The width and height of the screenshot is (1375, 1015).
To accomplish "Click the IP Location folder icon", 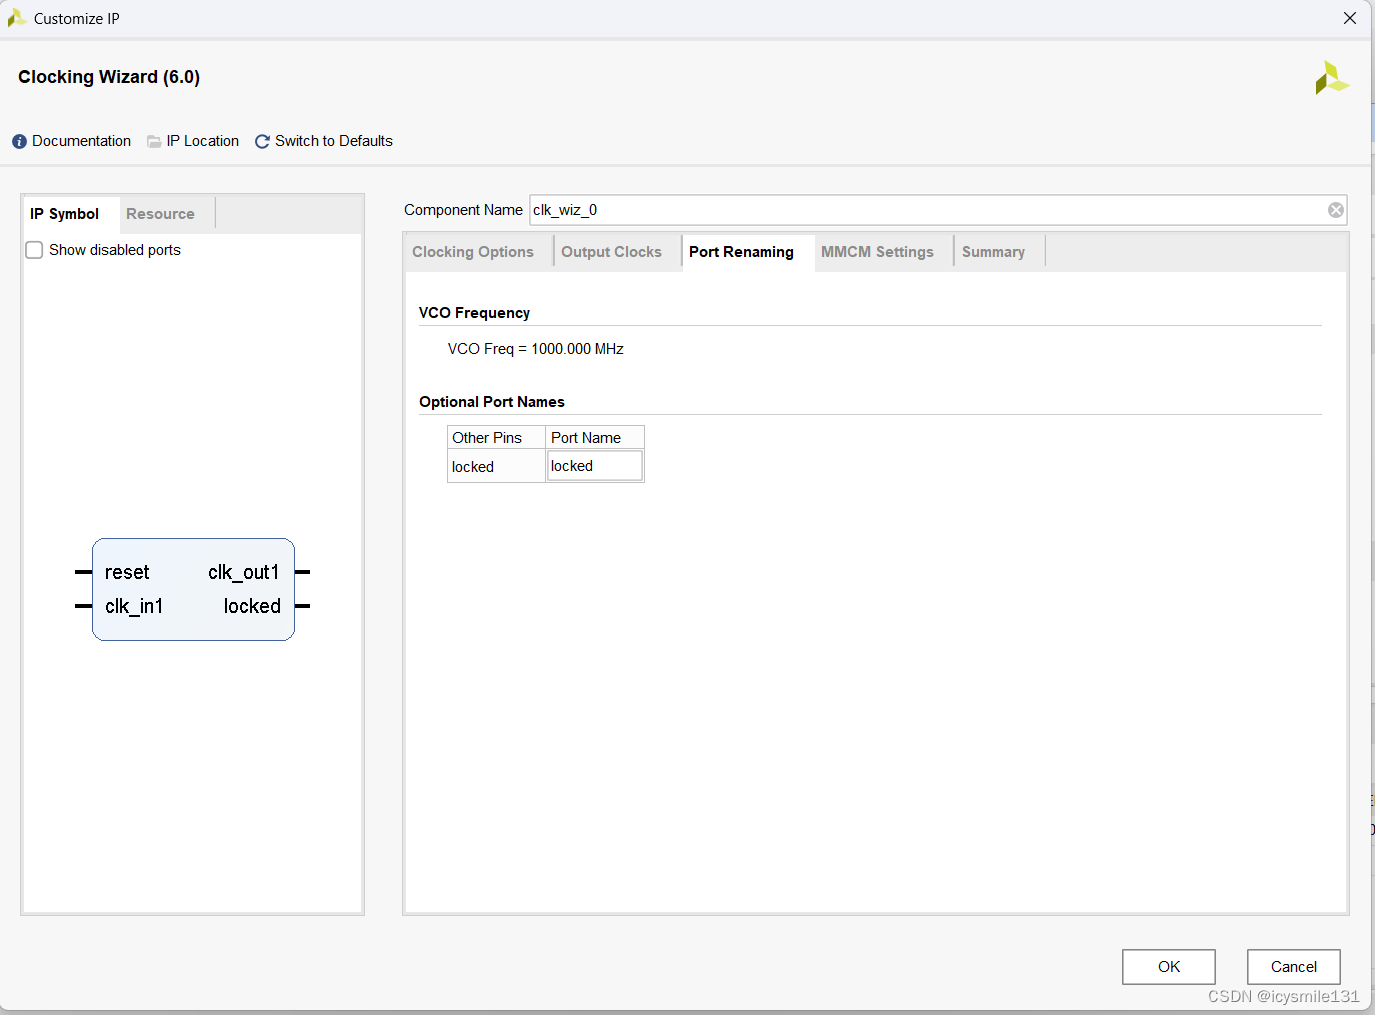I will point(154,142).
